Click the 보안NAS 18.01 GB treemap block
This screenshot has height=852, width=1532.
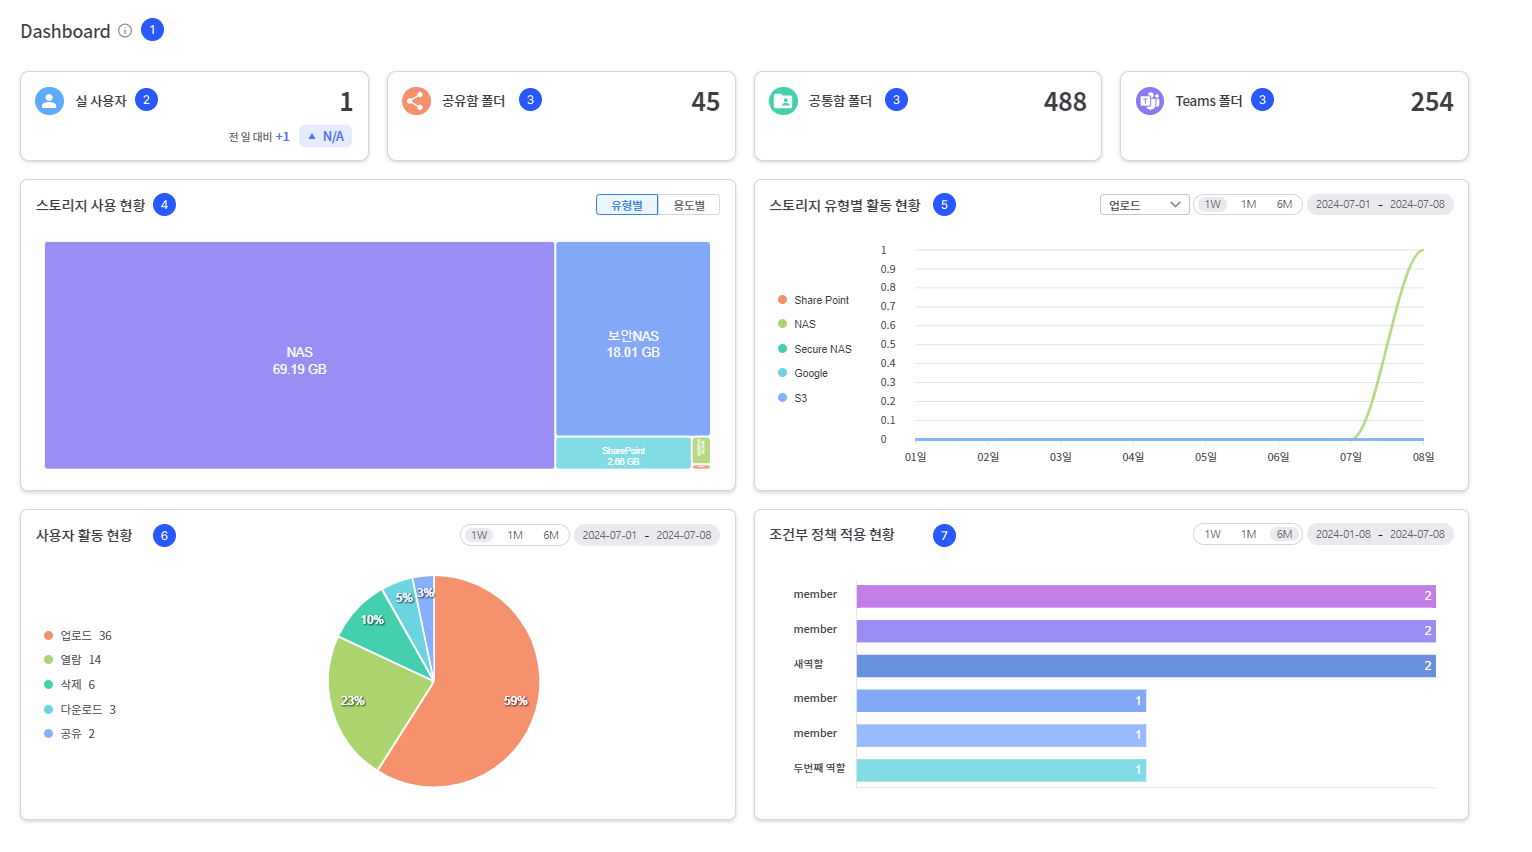[x=633, y=338]
